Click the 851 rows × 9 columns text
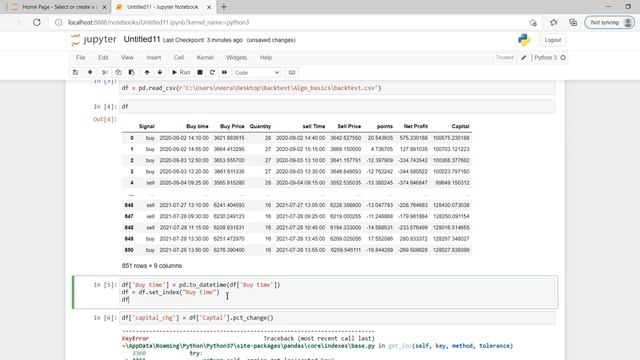The image size is (640, 360). (x=152, y=266)
